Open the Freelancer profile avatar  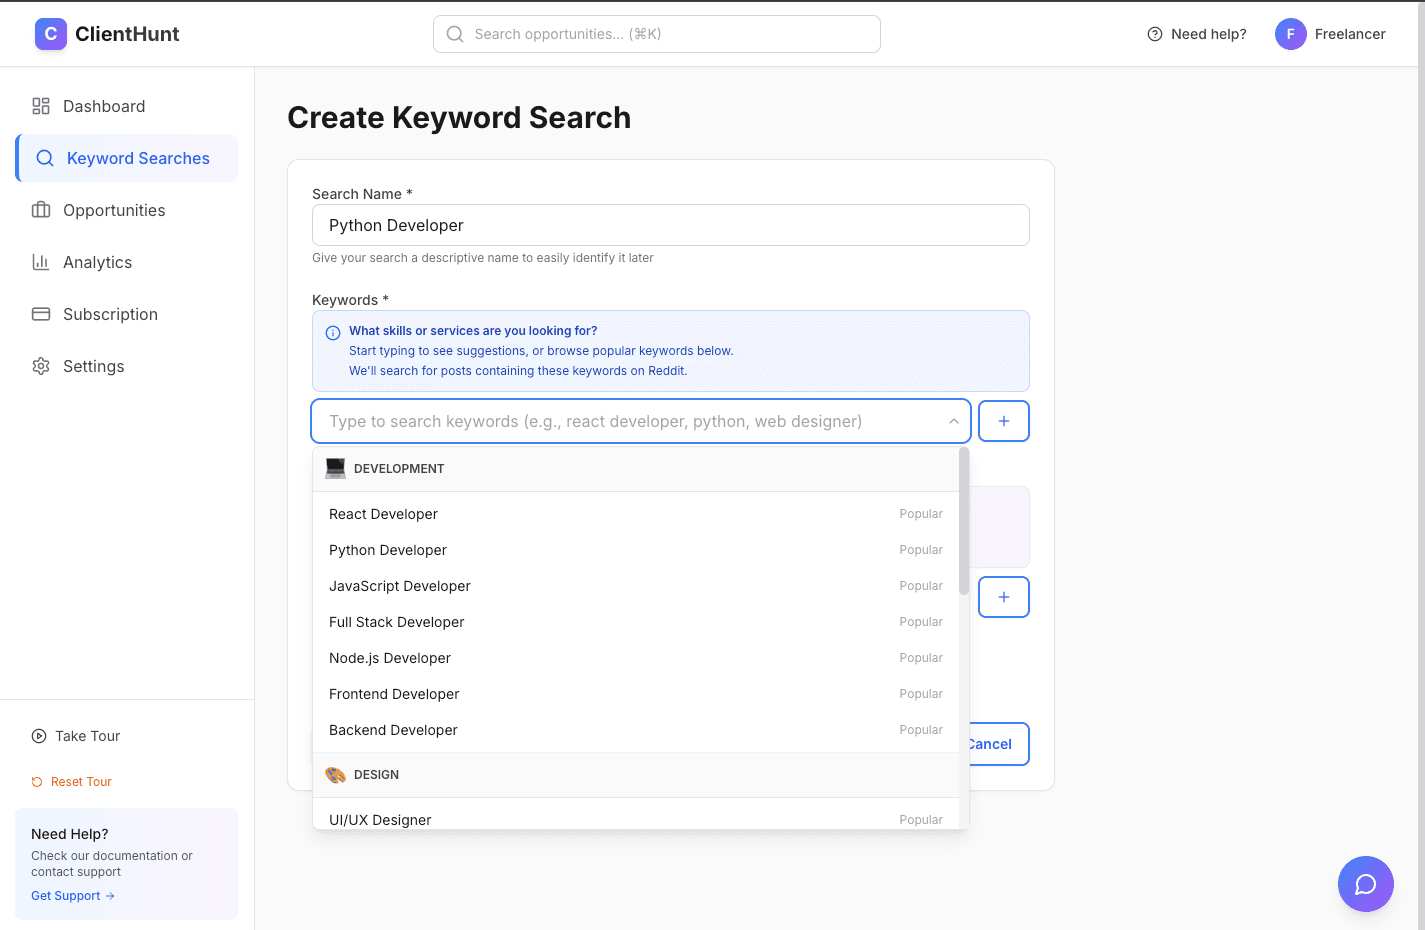pyautogui.click(x=1290, y=33)
